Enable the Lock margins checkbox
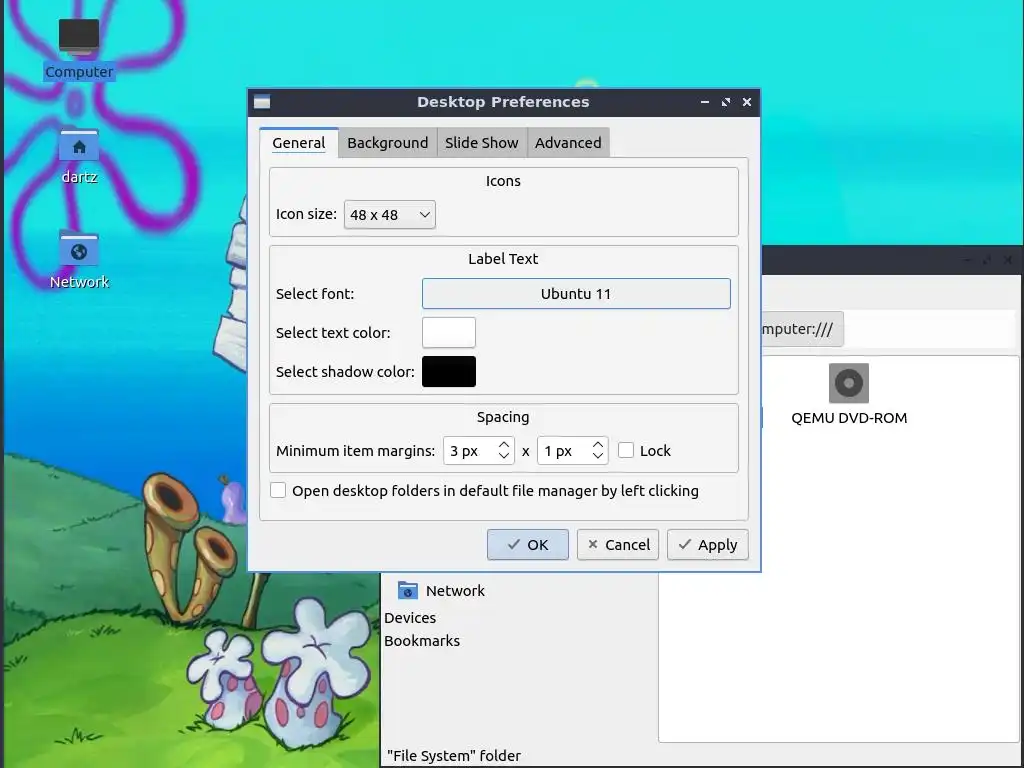 (626, 451)
